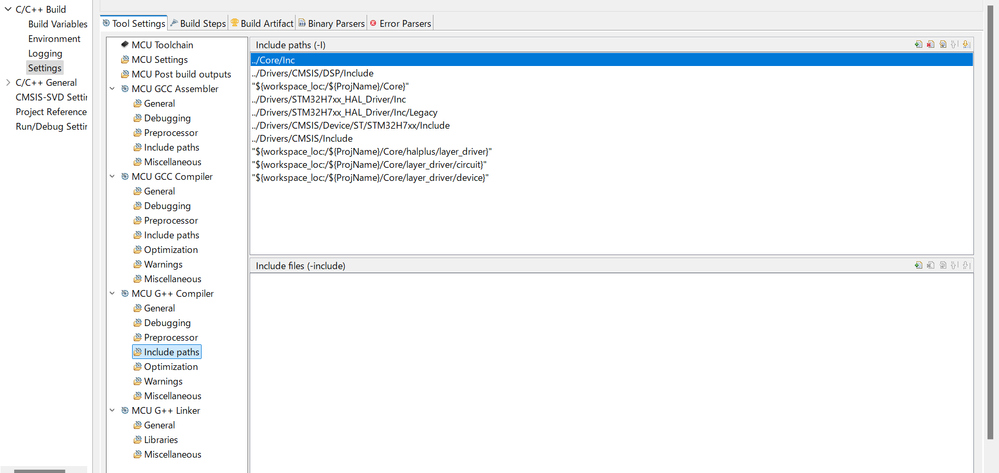This screenshot has height=473, width=999.
Task: Click the left sidebar horizontal scrollbar
Action: pos(40,471)
